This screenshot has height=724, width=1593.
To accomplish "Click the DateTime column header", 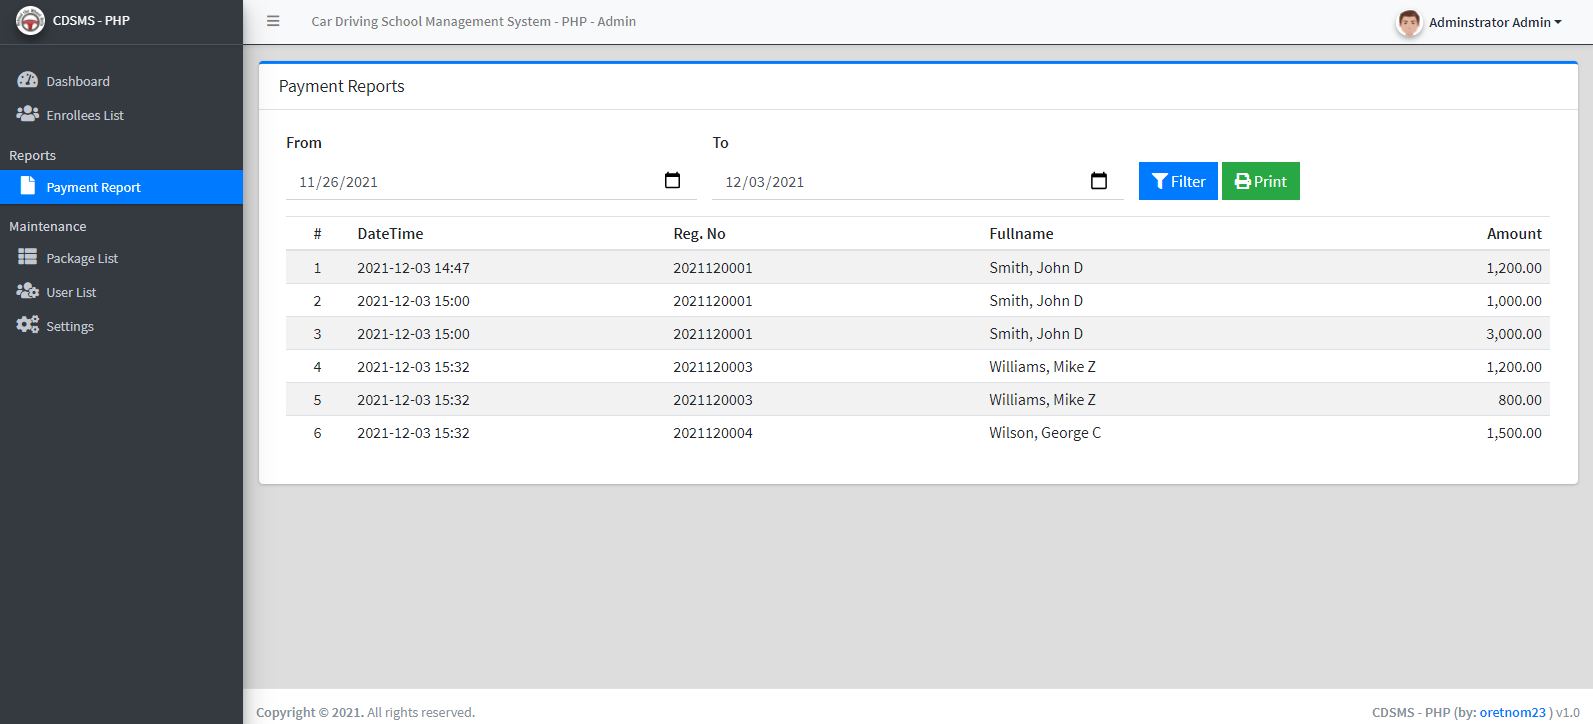I will click(390, 233).
